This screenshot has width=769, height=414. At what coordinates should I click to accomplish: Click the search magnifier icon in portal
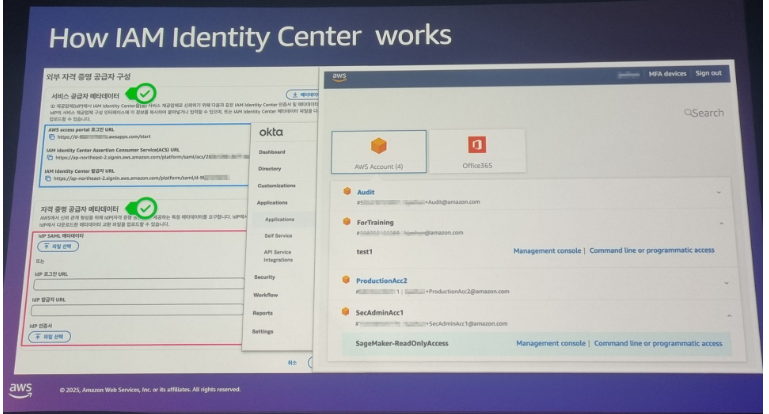pyautogui.click(x=688, y=113)
